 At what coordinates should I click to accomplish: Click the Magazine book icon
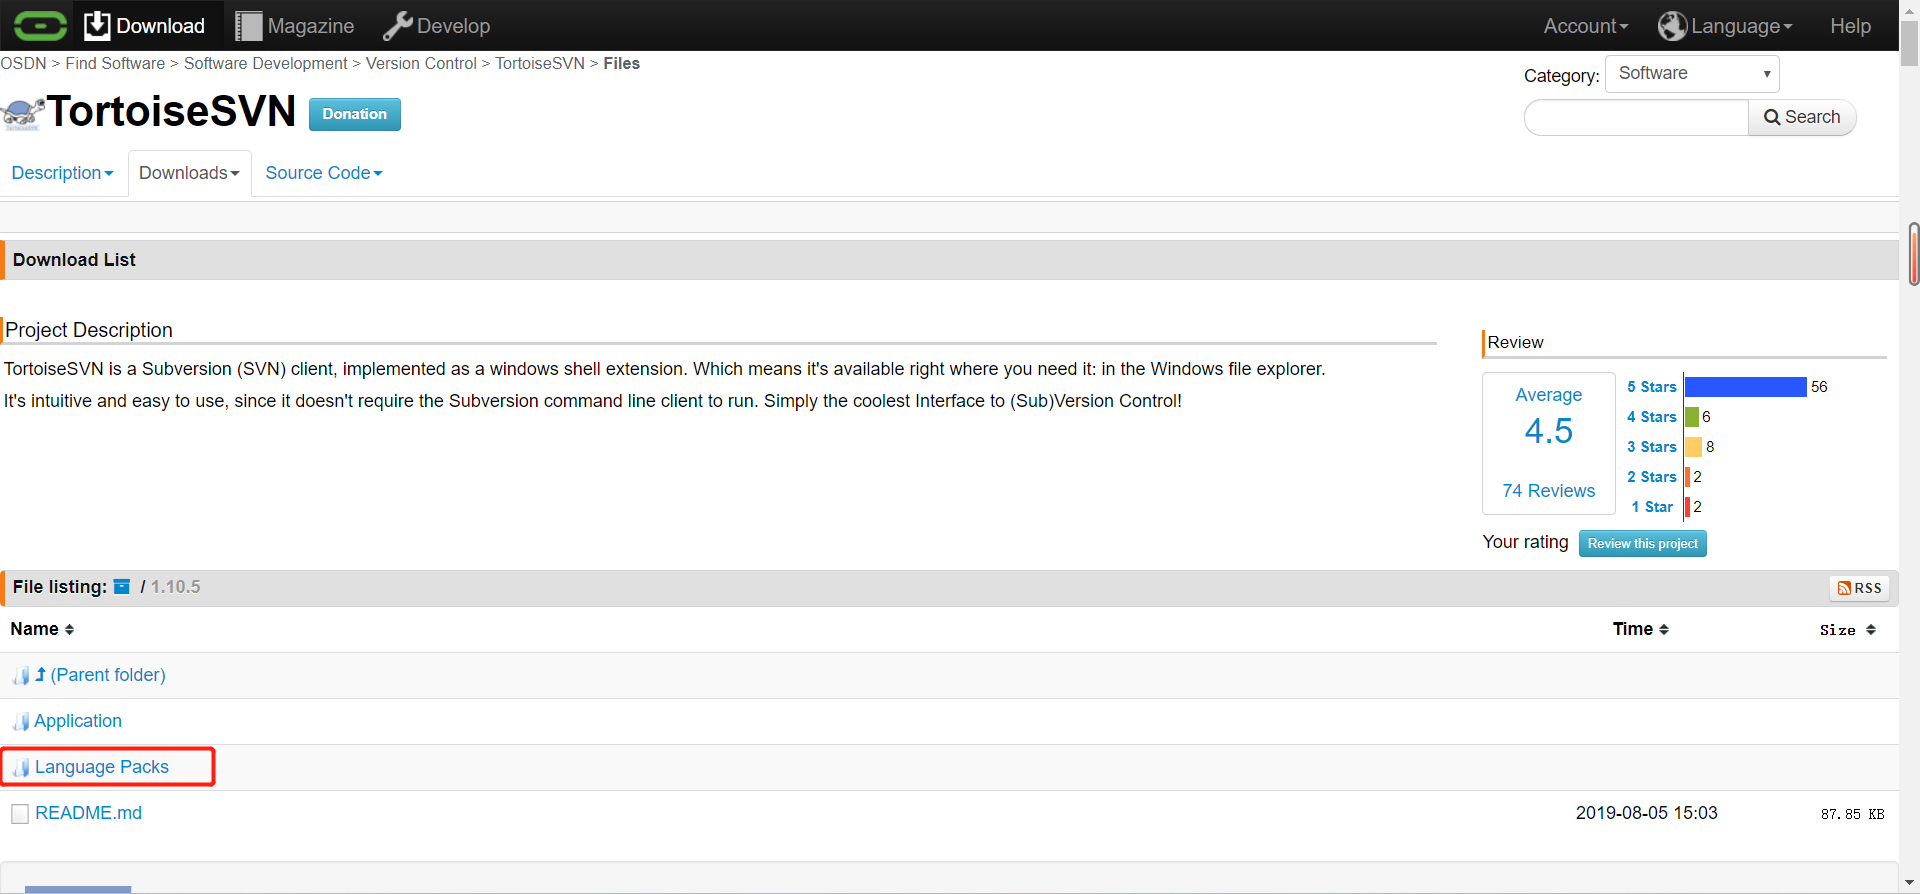point(248,26)
